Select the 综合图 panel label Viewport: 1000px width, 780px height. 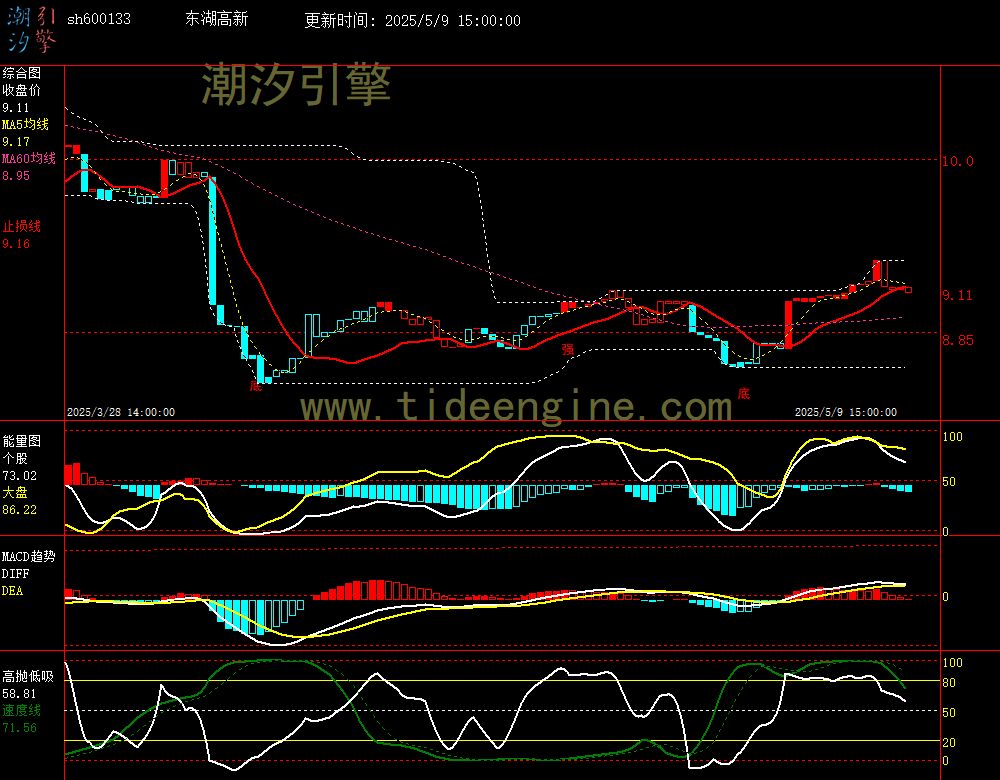21,73
